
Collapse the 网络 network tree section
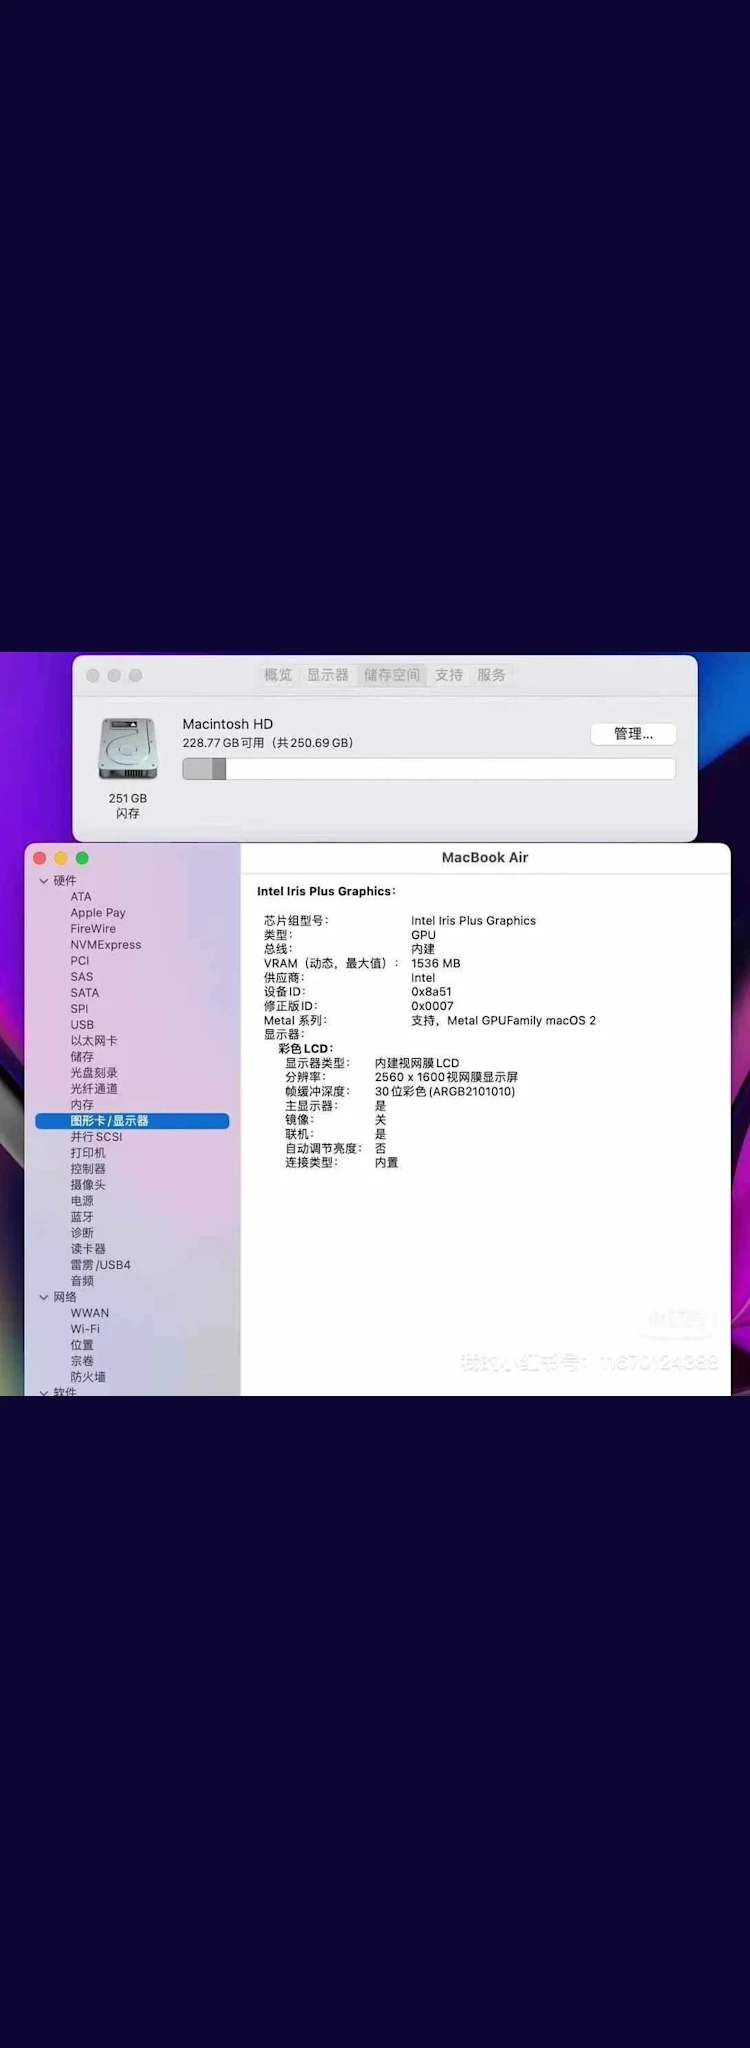tap(43, 1297)
